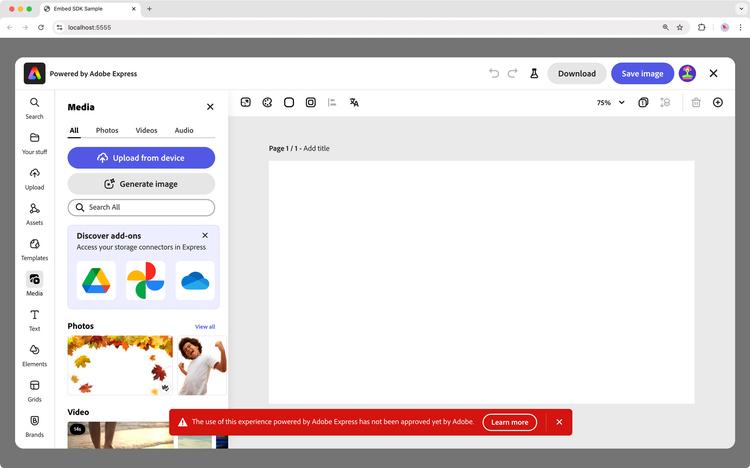Open the Templates panel
This screenshot has height=468, width=750.
pos(34,250)
